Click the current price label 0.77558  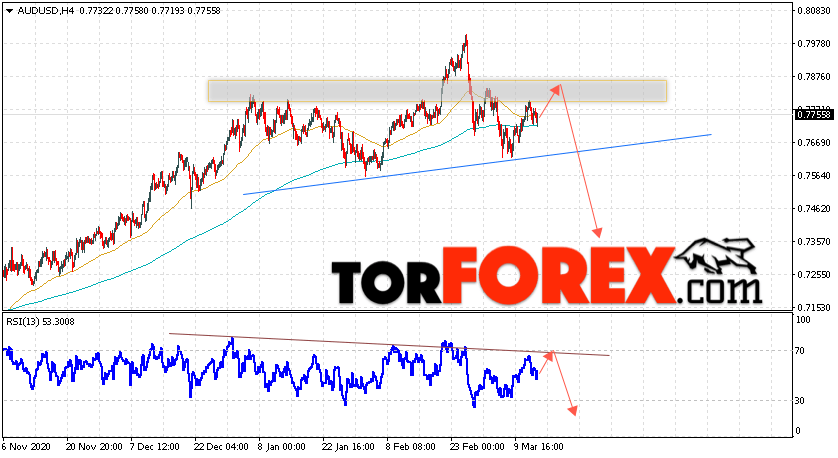pyautogui.click(x=814, y=115)
